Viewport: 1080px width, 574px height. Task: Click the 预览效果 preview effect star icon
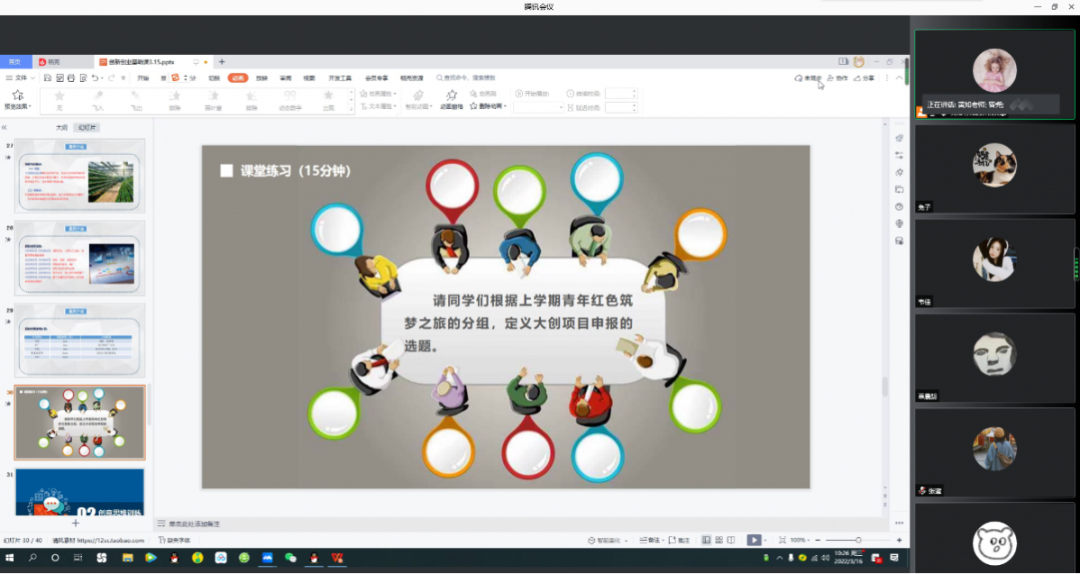coord(17,95)
